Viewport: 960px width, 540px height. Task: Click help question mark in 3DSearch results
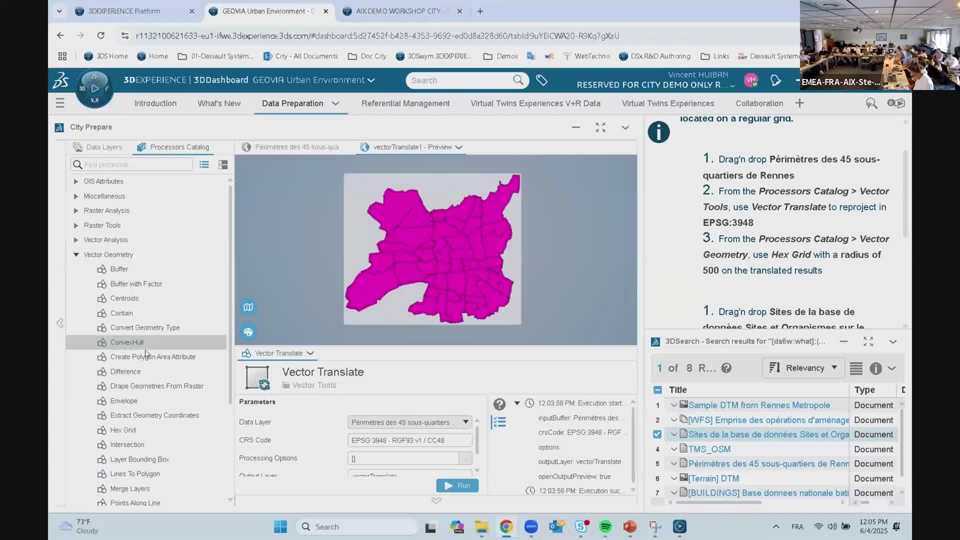pos(726,368)
